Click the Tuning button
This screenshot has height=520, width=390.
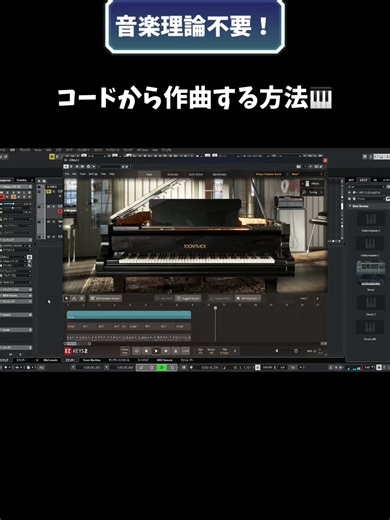pyautogui.click(x=312, y=192)
